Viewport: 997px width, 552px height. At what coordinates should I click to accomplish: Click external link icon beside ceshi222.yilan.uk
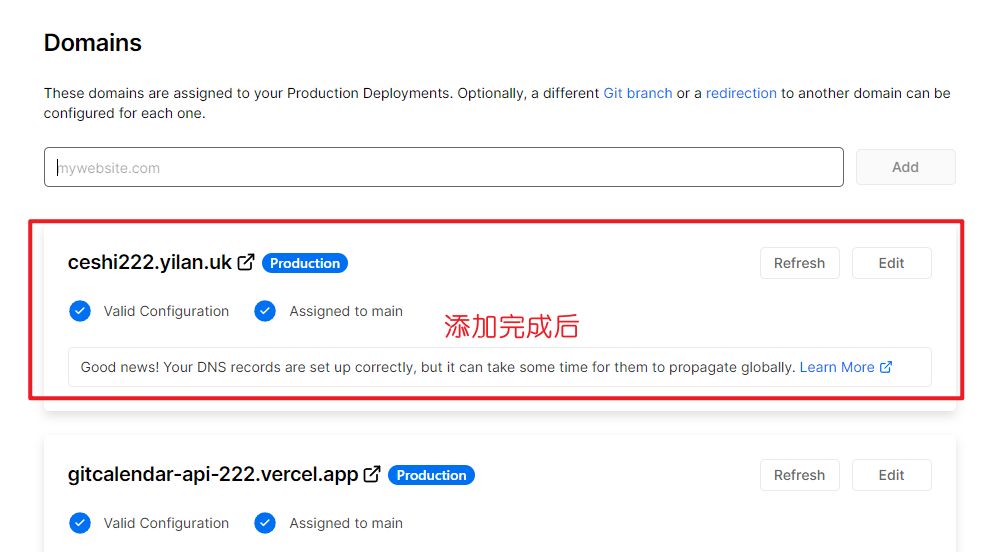246,263
